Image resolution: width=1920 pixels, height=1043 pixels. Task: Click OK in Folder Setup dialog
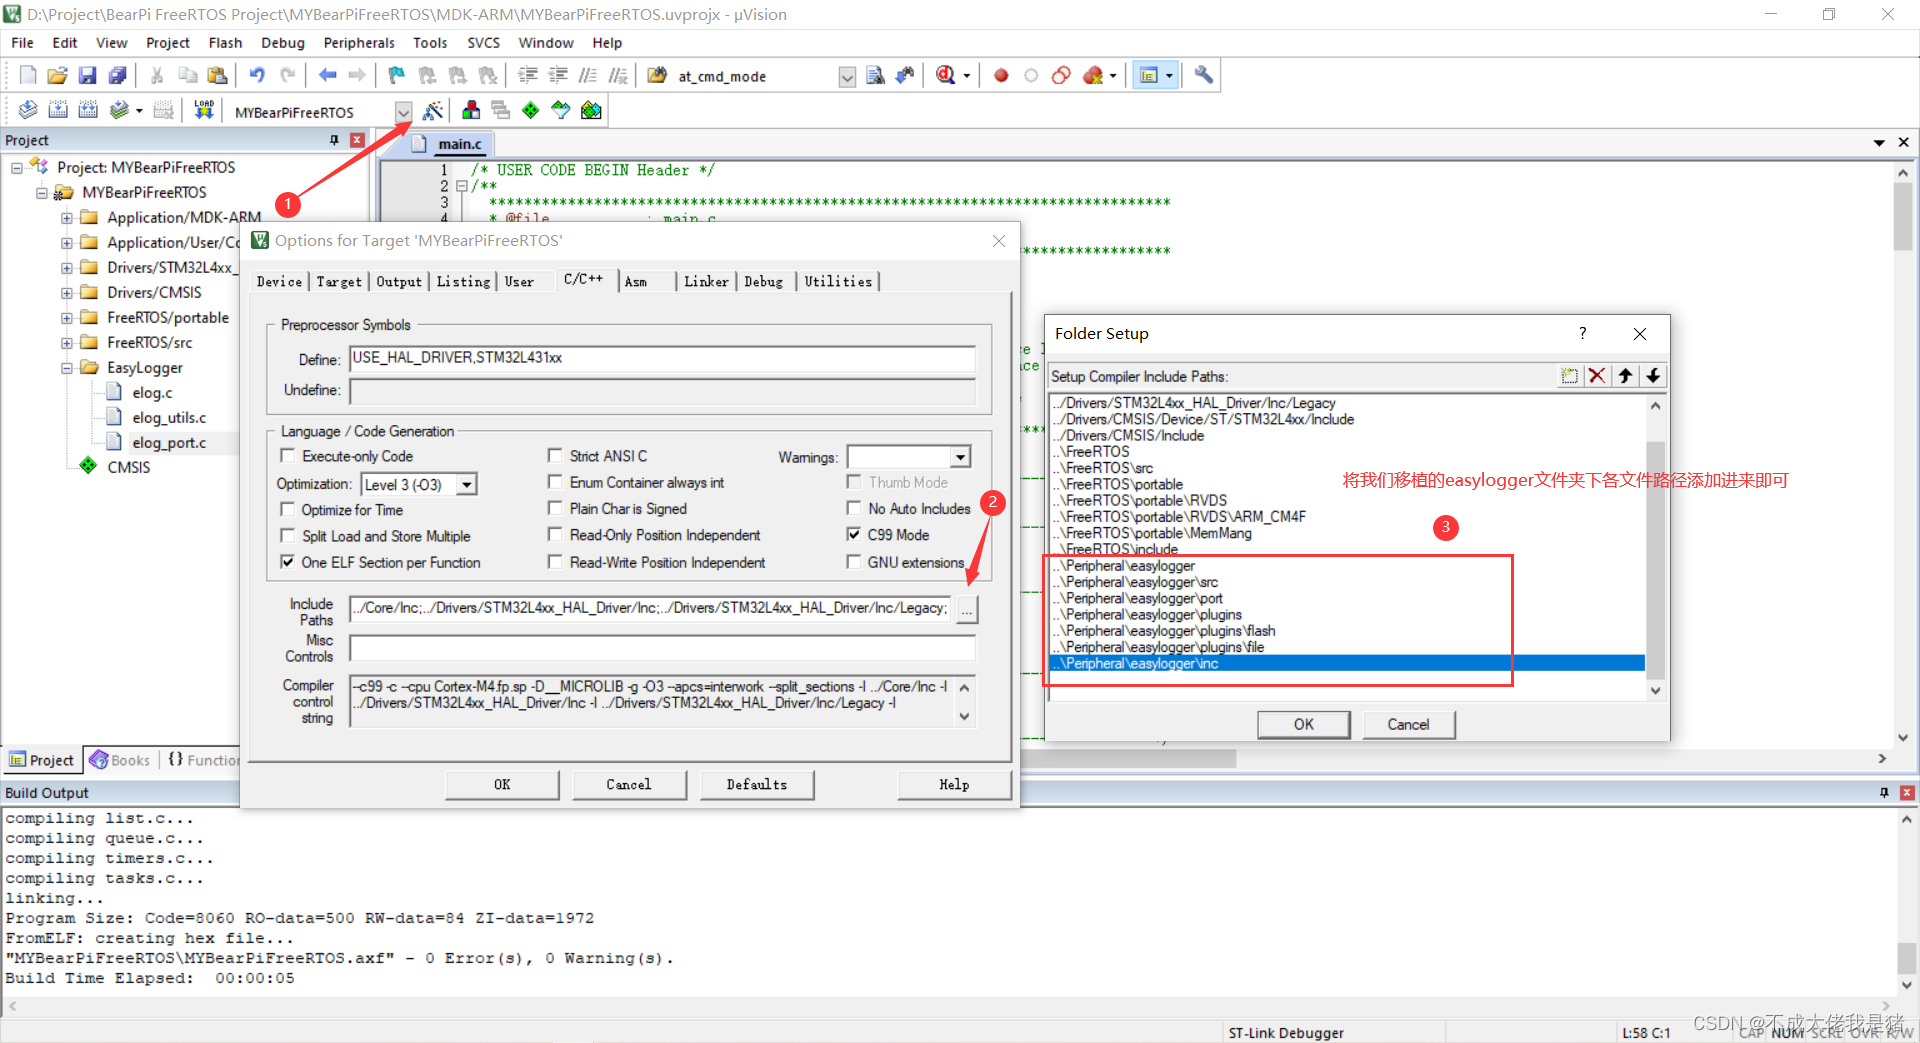click(1304, 724)
